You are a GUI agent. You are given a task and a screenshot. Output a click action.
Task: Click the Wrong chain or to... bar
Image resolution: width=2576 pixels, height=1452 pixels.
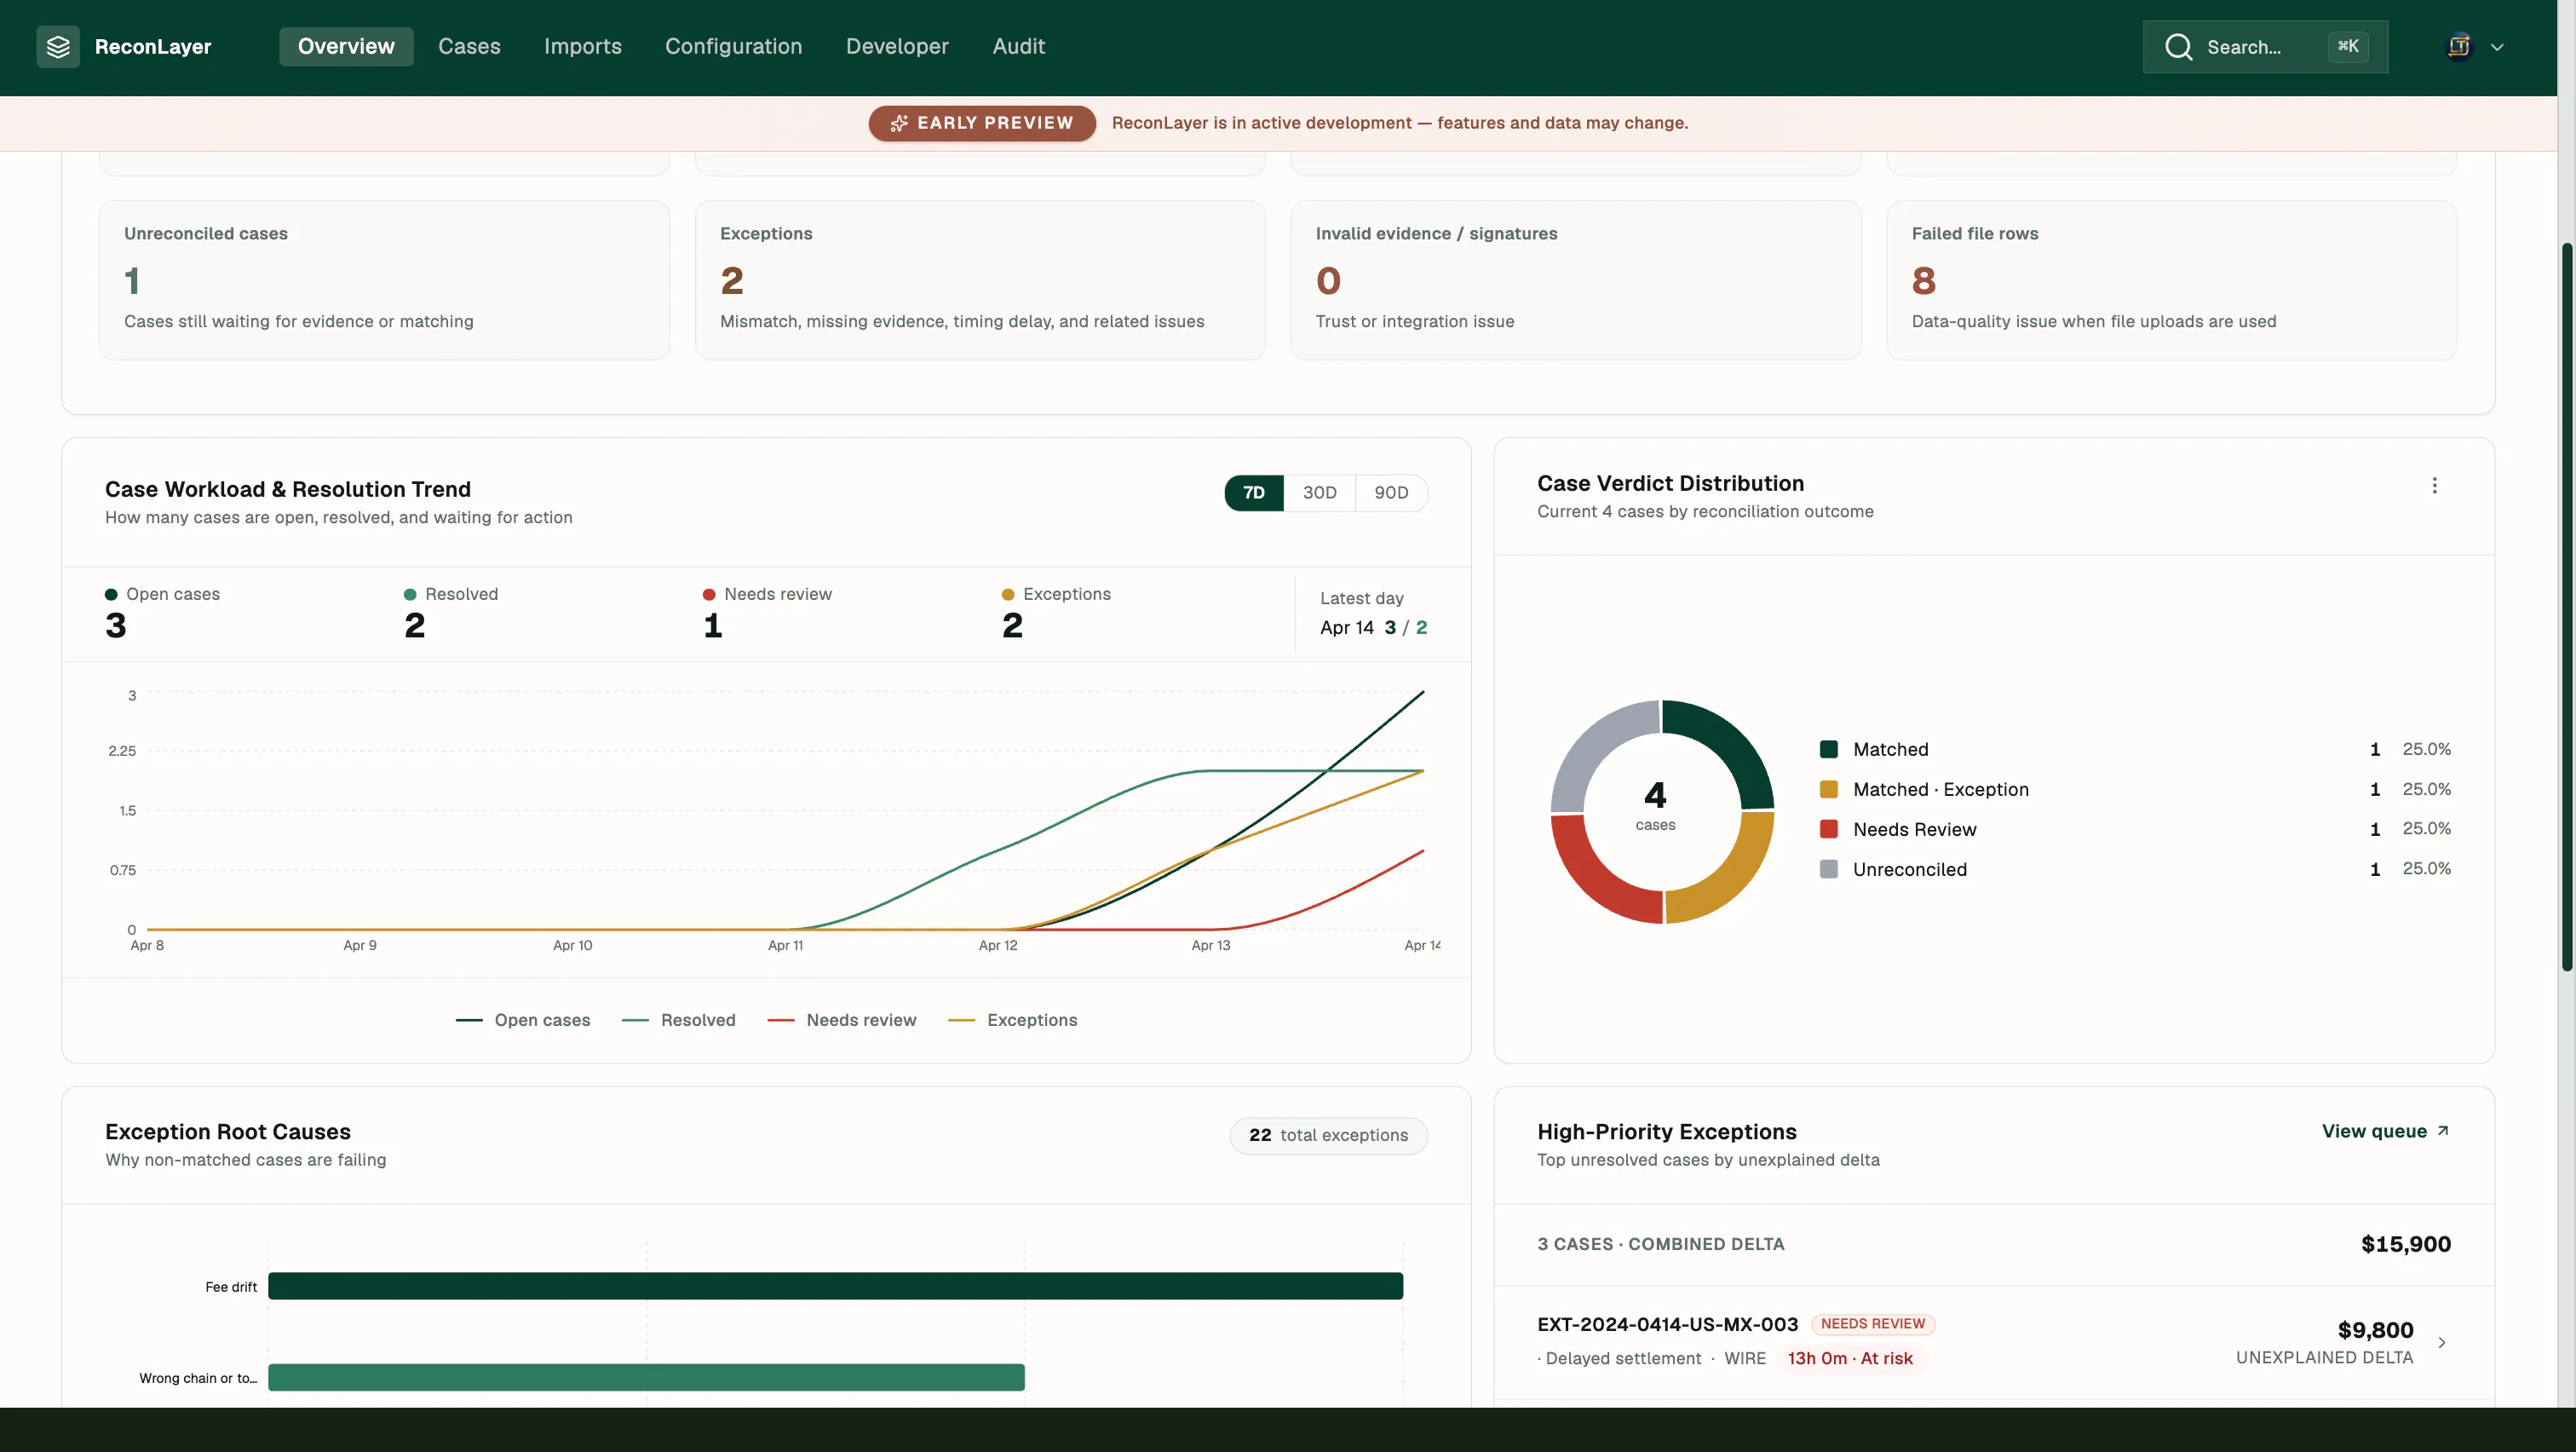click(646, 1377)
